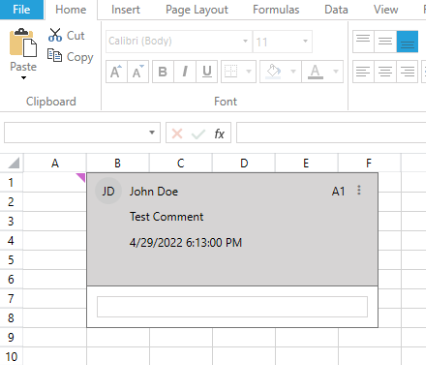This screenshot has height=365, width=426.
Task: Open the borders dropdown arrow
Action: point(248,71)
